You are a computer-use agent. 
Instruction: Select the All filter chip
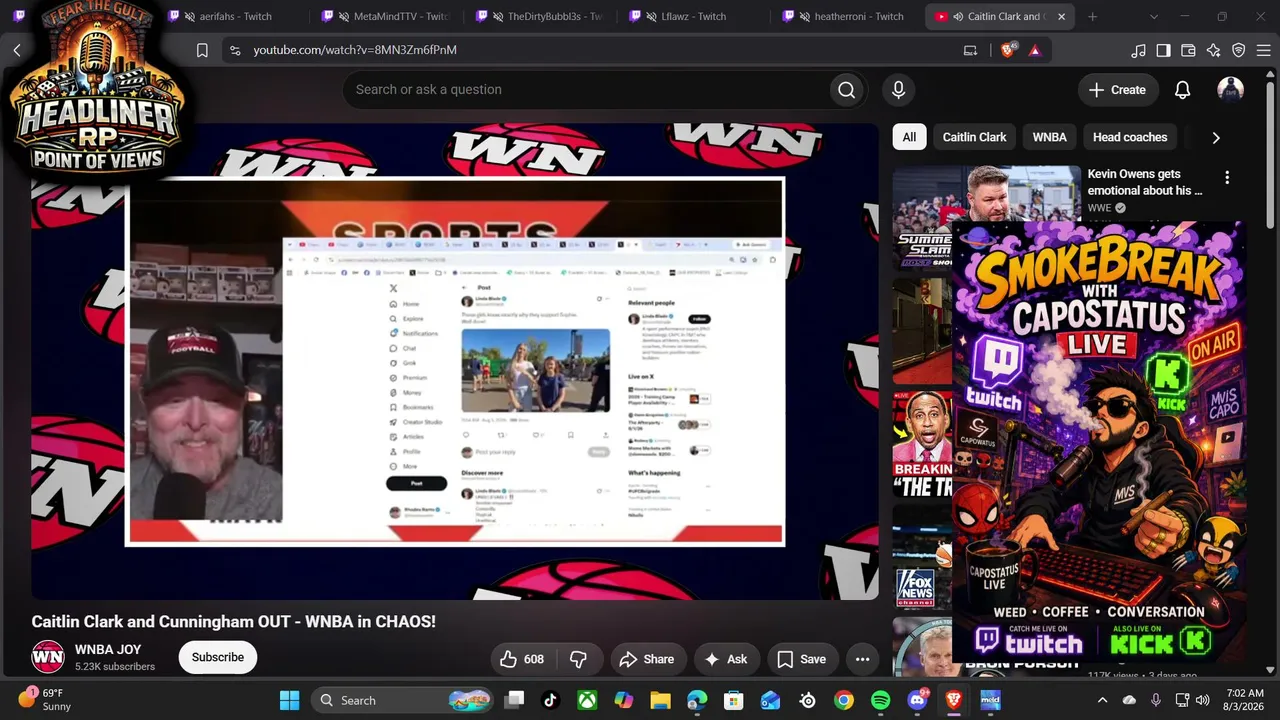909,137
